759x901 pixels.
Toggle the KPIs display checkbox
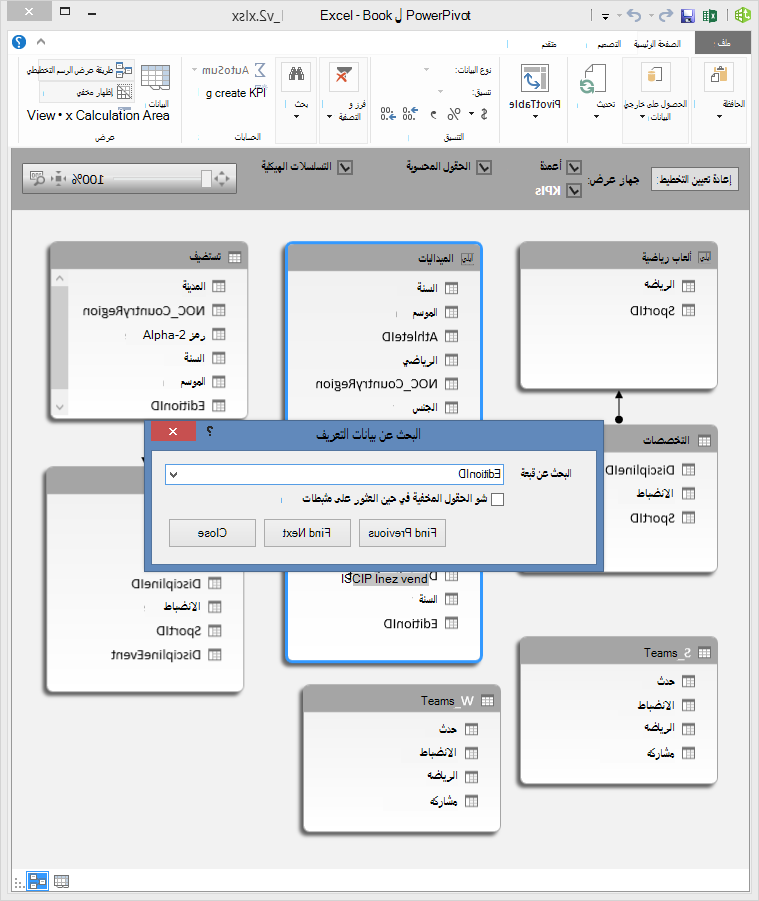574,190
